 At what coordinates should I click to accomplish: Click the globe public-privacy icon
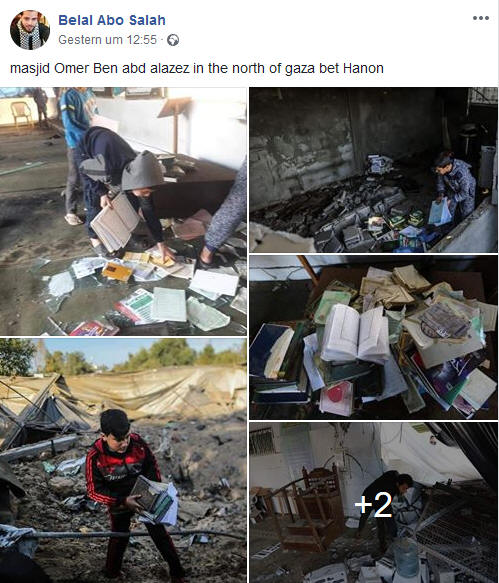(173, 40)
